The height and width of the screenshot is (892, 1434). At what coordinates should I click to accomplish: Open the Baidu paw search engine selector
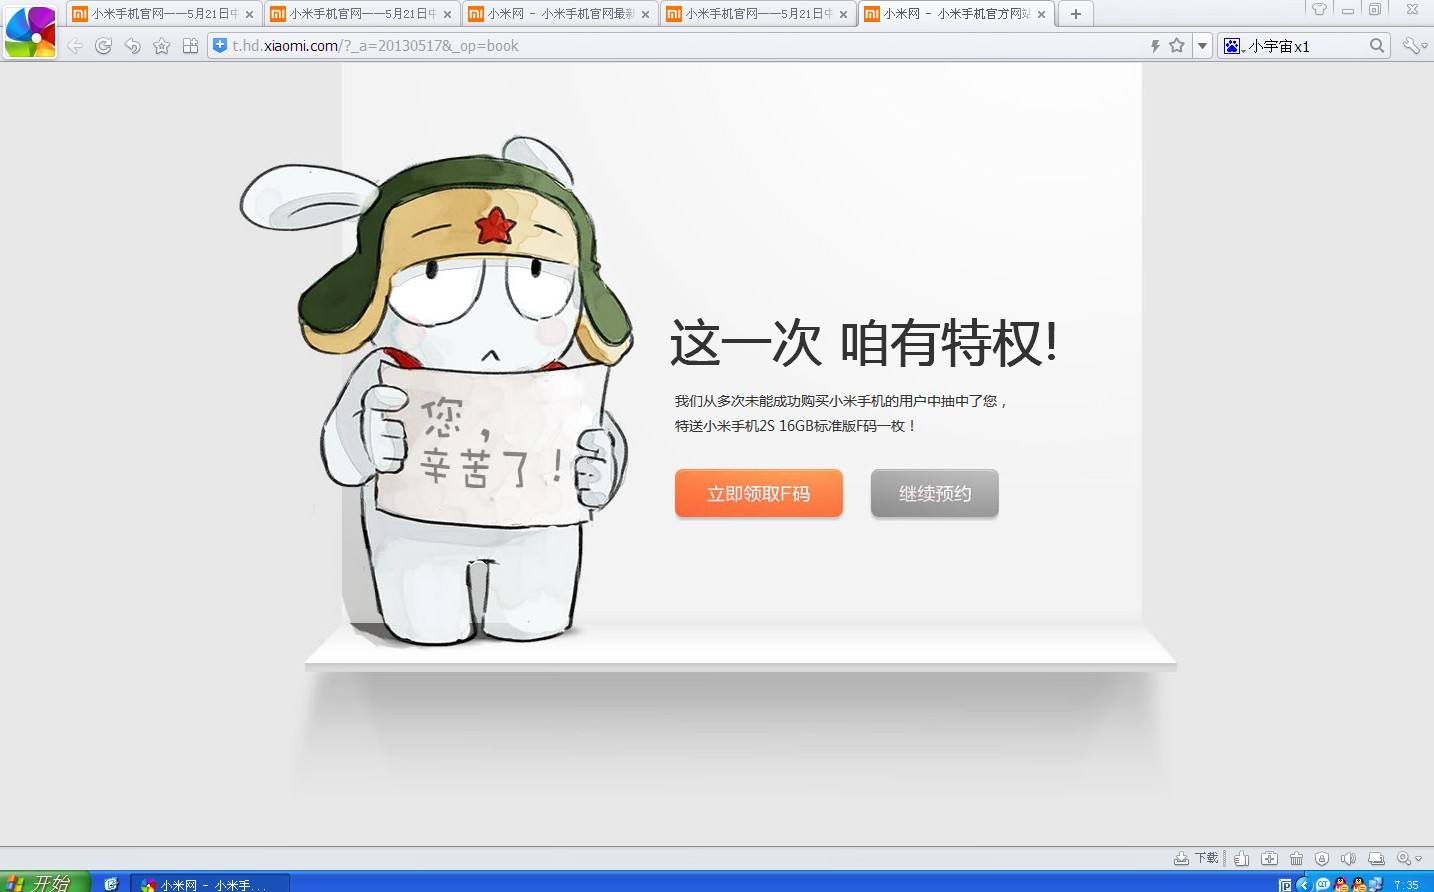(x=1234, y=46)
